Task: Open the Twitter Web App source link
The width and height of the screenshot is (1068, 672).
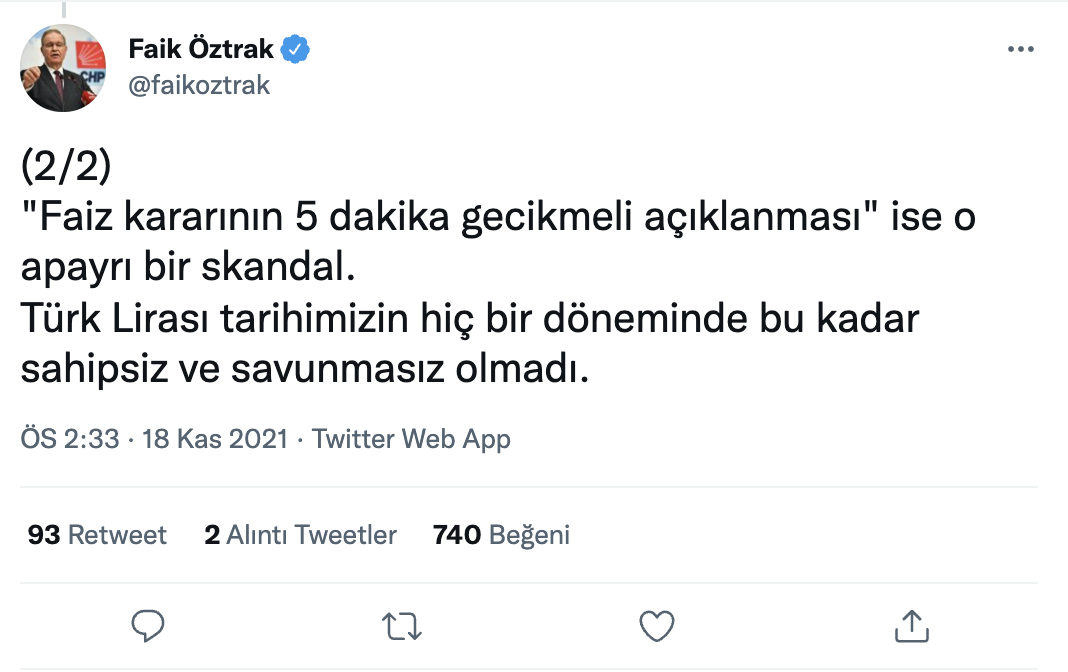Action: (411, 439)
